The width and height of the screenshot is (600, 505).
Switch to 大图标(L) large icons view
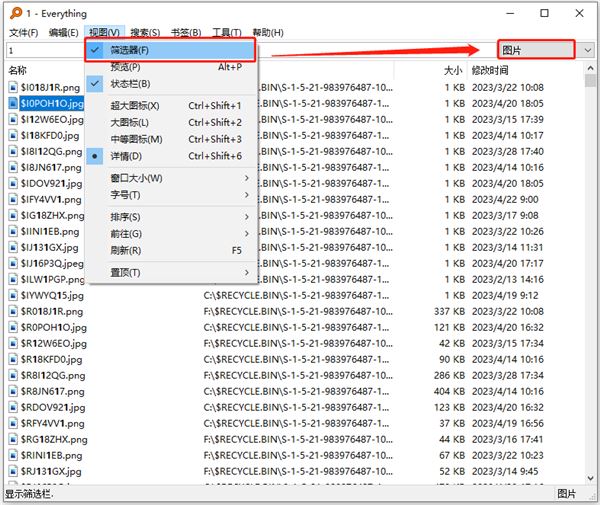[170, 122]
